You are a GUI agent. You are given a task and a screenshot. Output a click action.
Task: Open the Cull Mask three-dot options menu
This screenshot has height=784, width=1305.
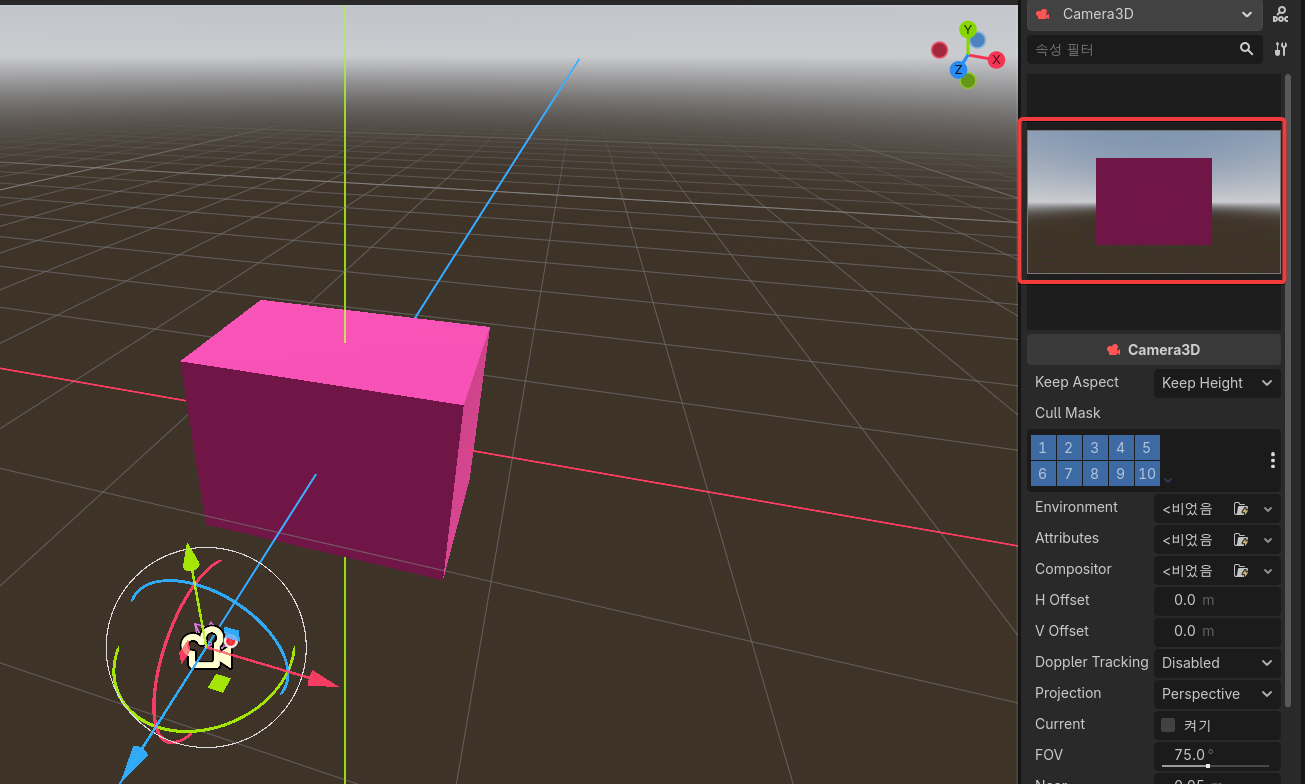point(1272,460)
